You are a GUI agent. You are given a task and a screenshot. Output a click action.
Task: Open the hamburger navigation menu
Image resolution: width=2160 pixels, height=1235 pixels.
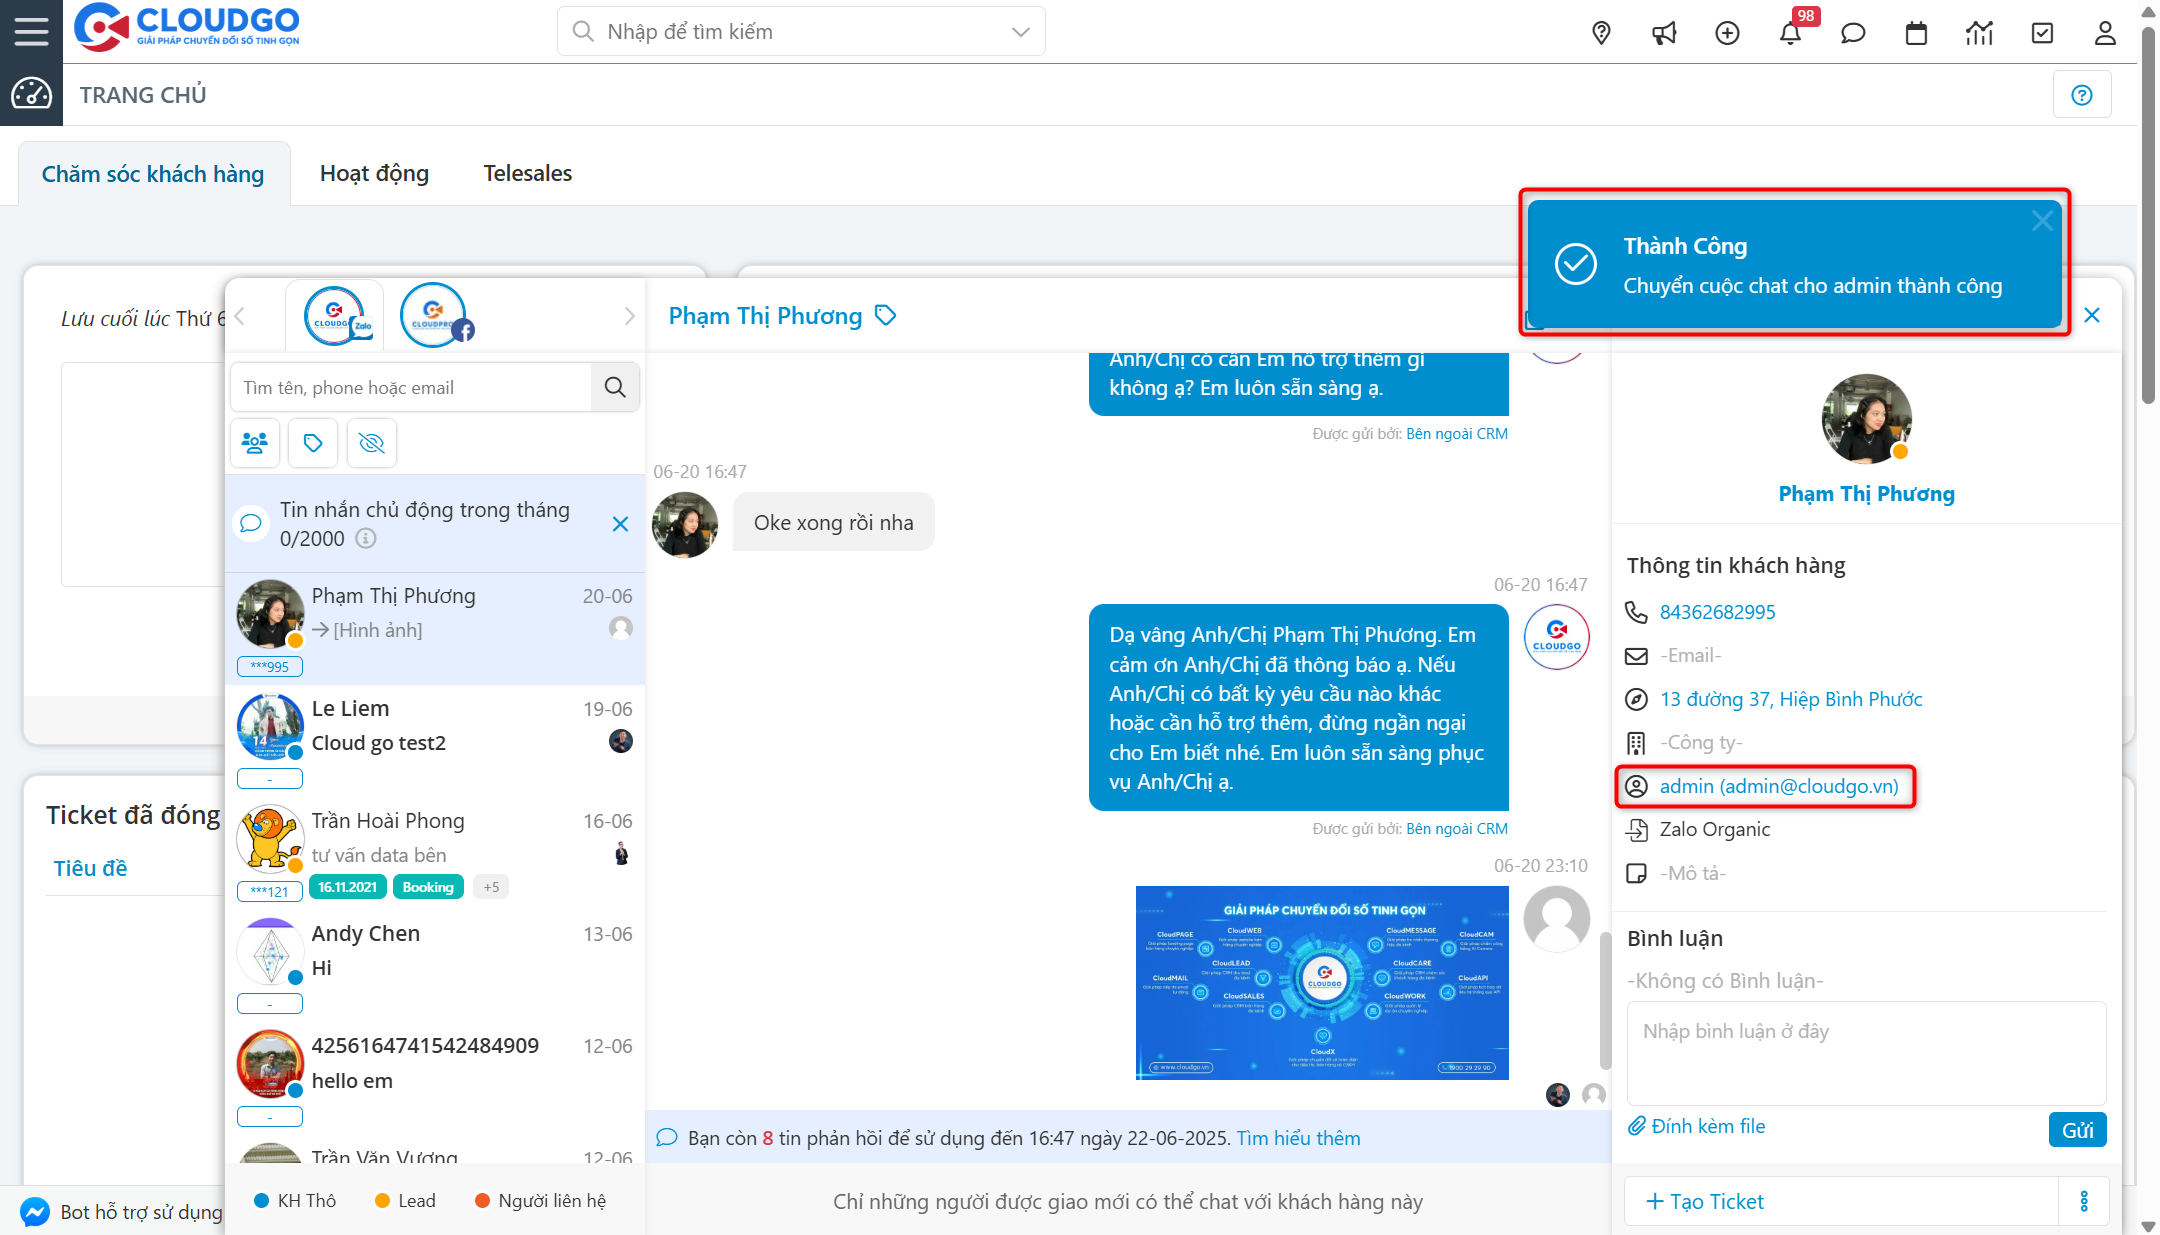[x=30, y=30]
